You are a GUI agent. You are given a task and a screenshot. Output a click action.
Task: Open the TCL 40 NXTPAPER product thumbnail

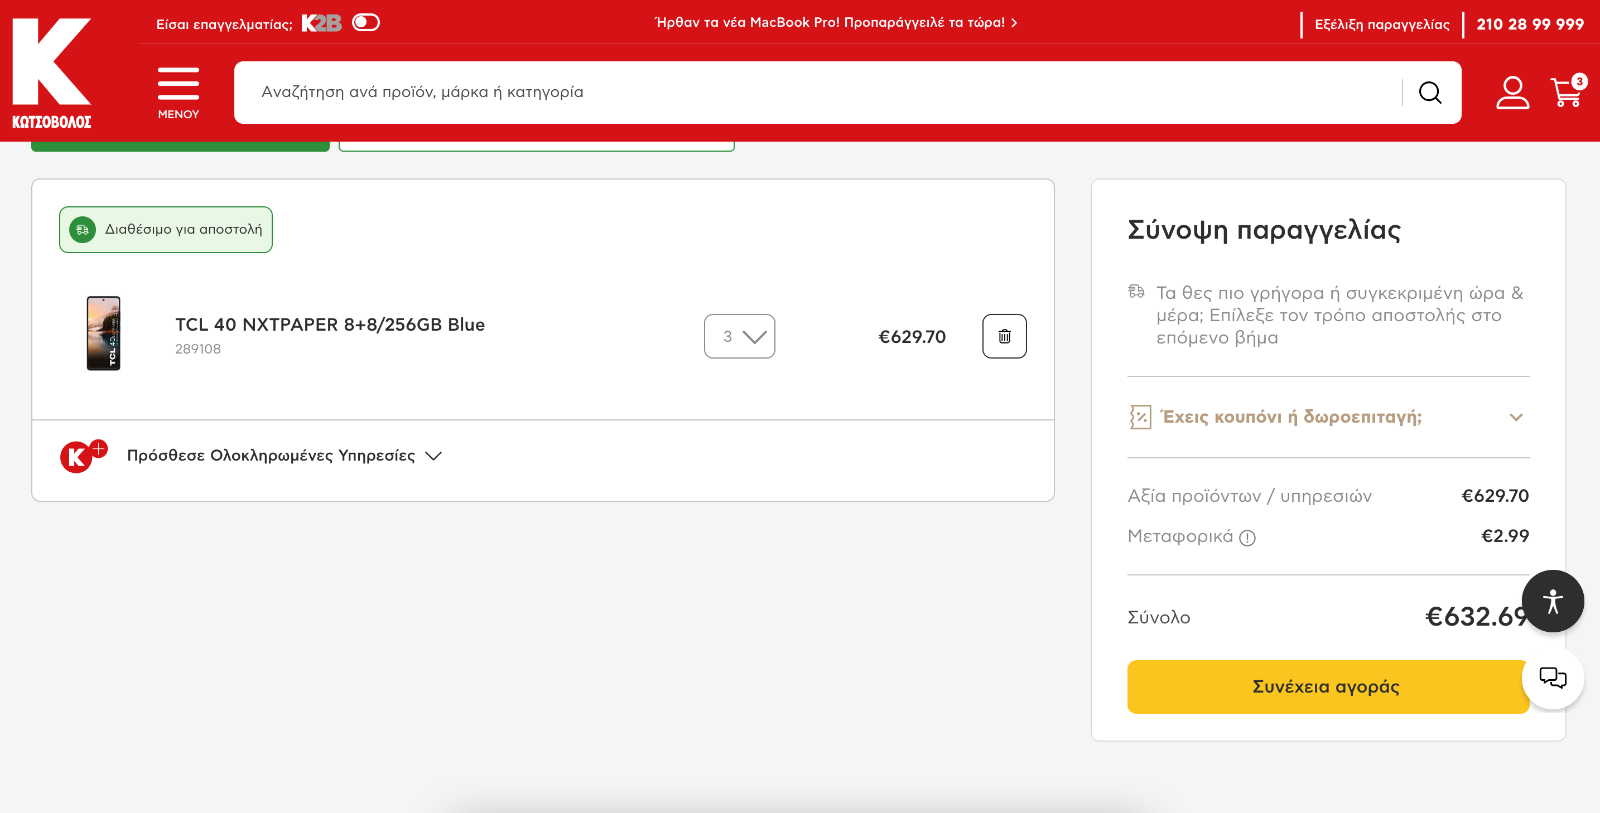click(104, 334)
